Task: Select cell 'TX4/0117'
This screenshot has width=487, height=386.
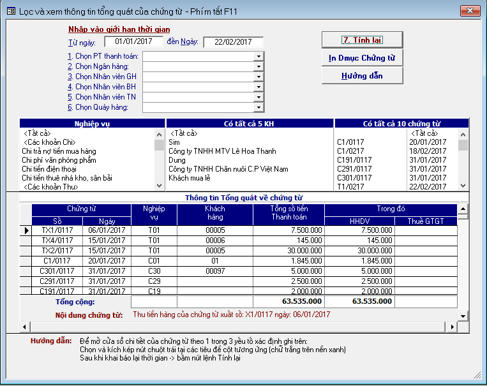Action: (x=57, y=240)
